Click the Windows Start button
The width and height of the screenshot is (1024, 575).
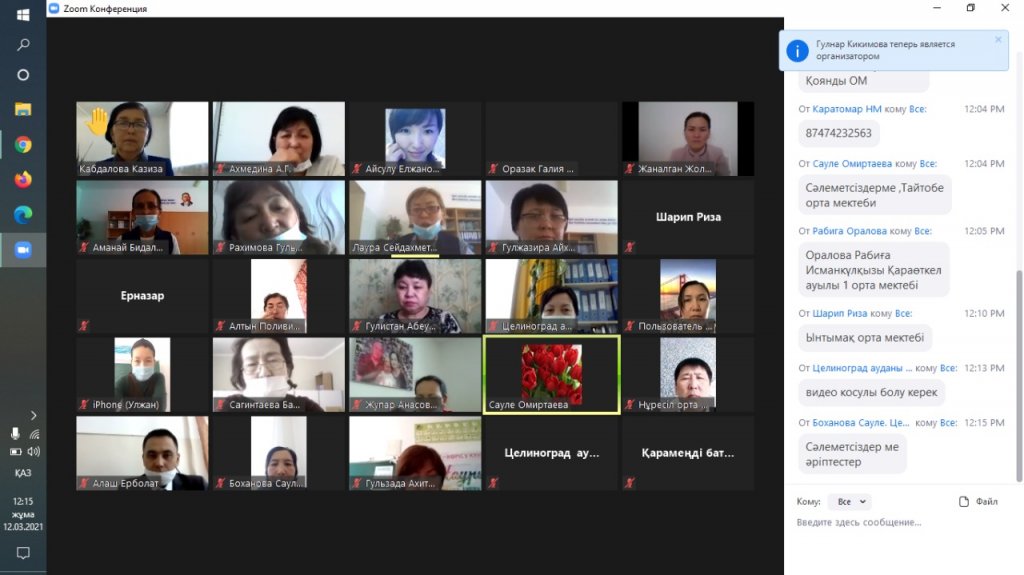(x=22, y=15)
